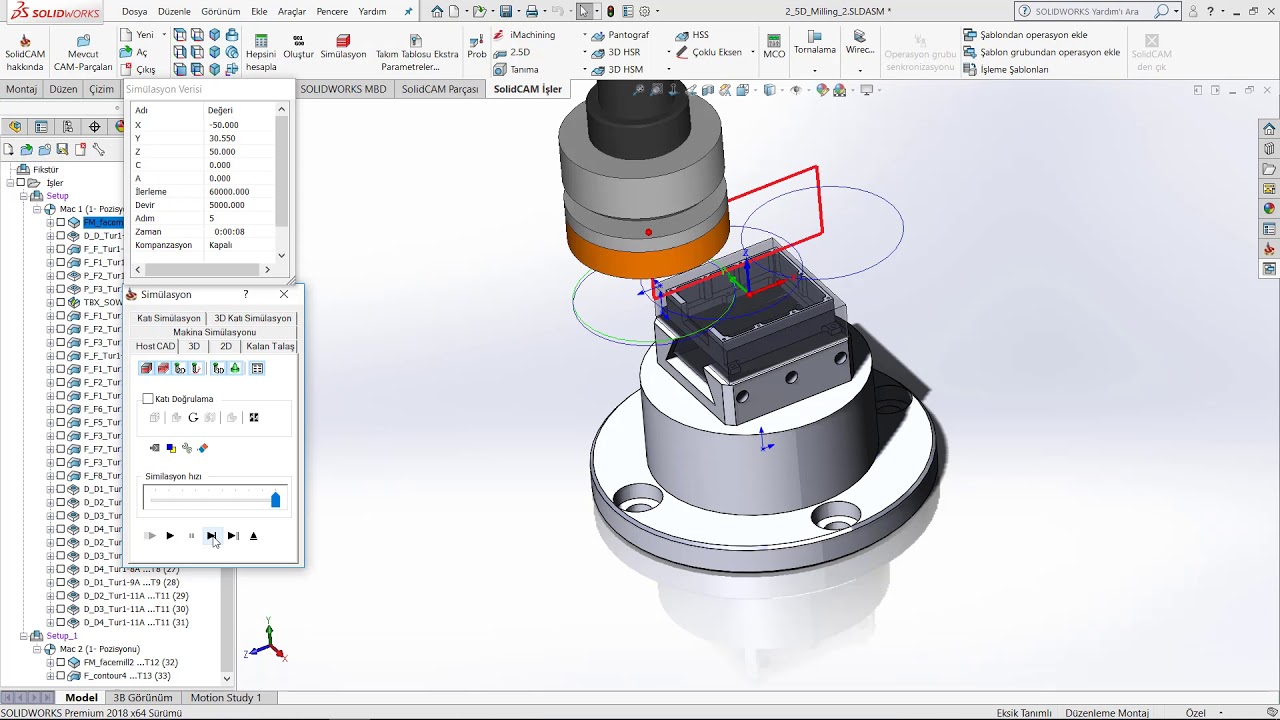Skip to next operation in simulation
Screen dimensions: 1280x720
pyautogui.click(x=233, y=536)
